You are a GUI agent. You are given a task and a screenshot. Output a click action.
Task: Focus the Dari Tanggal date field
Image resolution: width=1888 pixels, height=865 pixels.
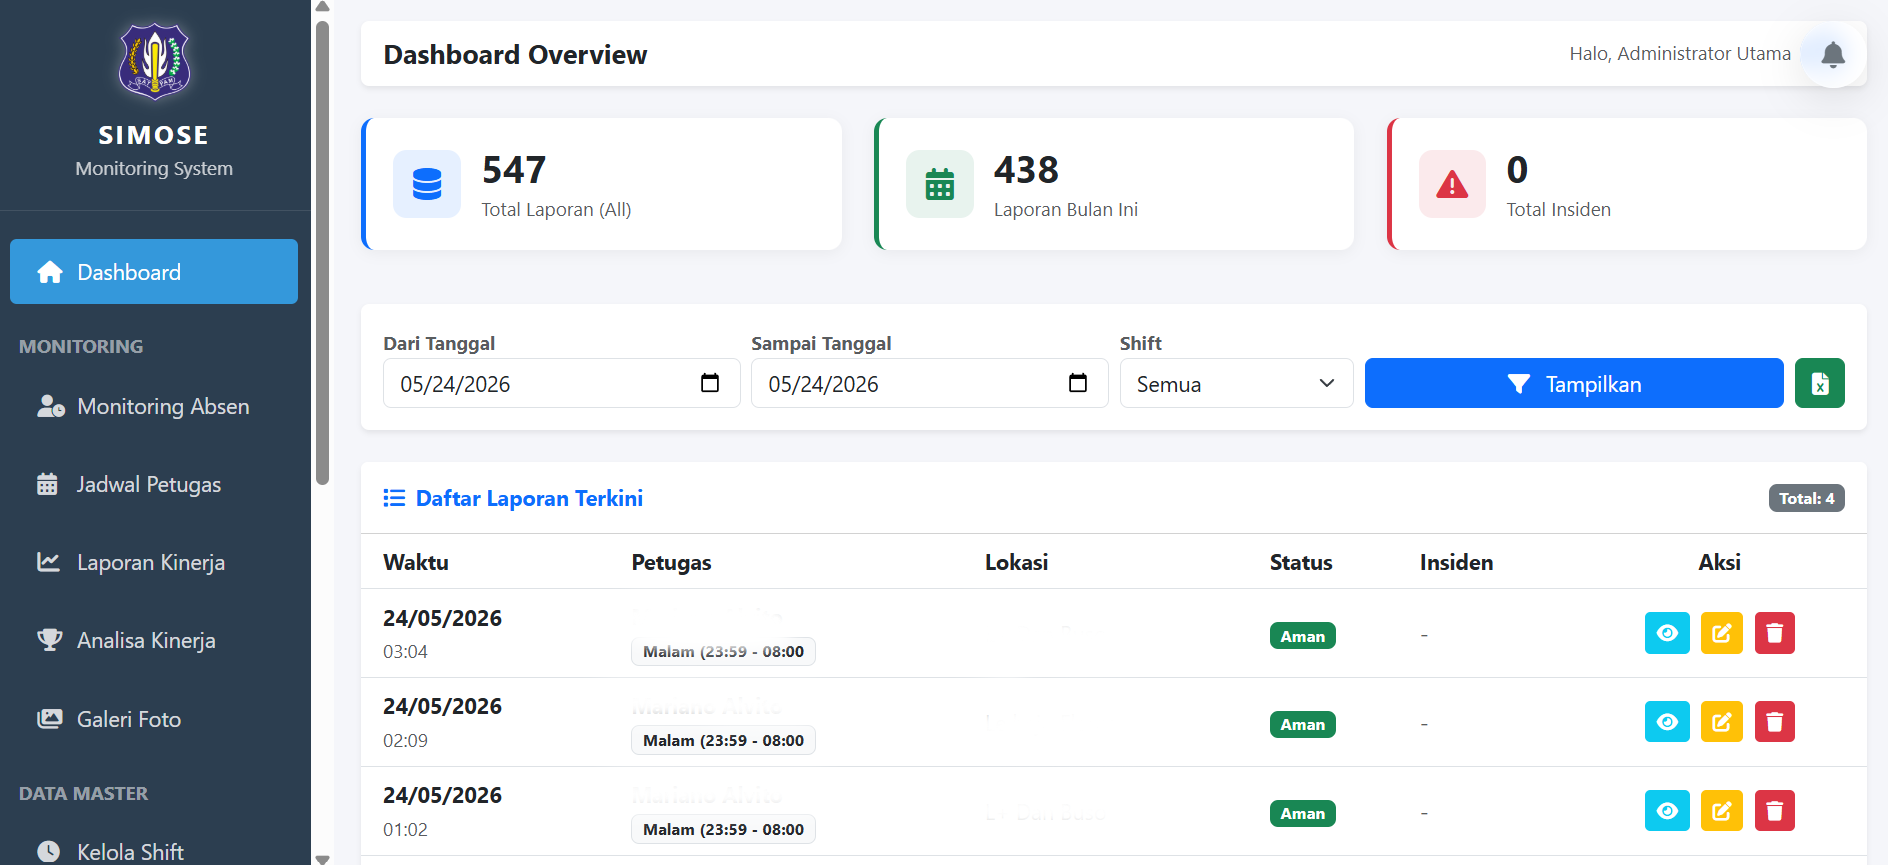561,383
